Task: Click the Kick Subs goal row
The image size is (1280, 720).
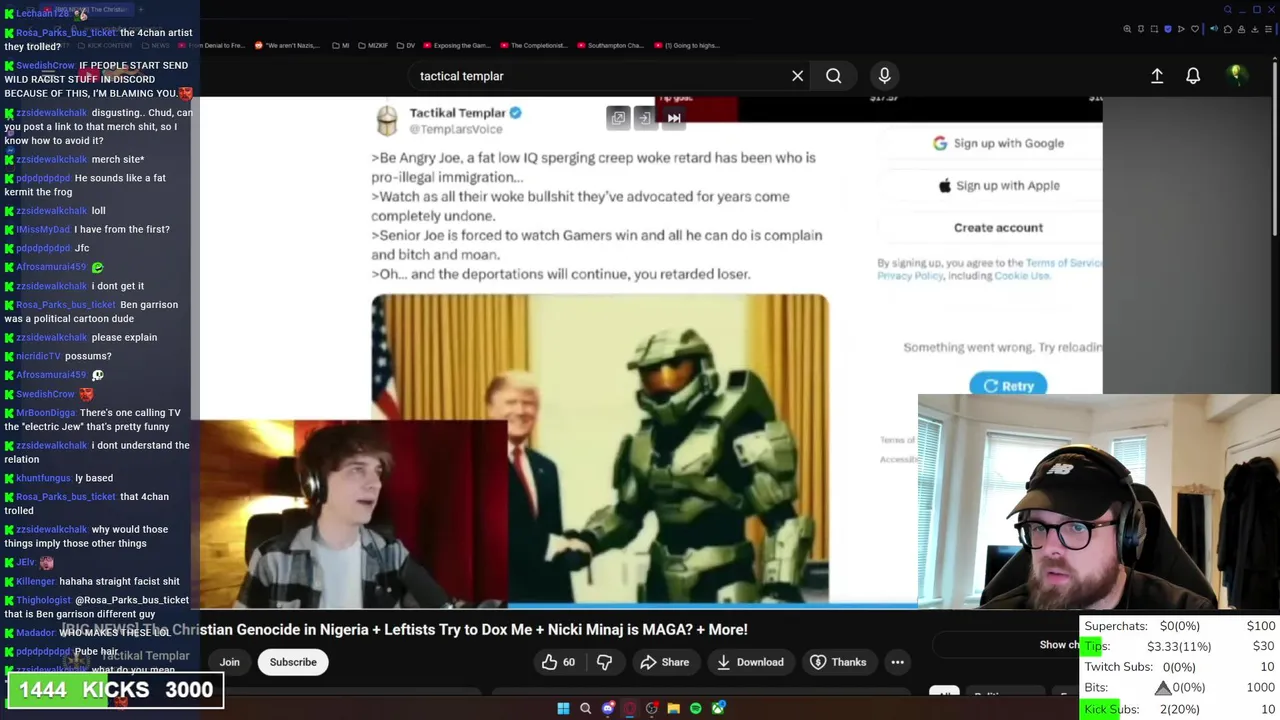Action: pos(1179,709)
